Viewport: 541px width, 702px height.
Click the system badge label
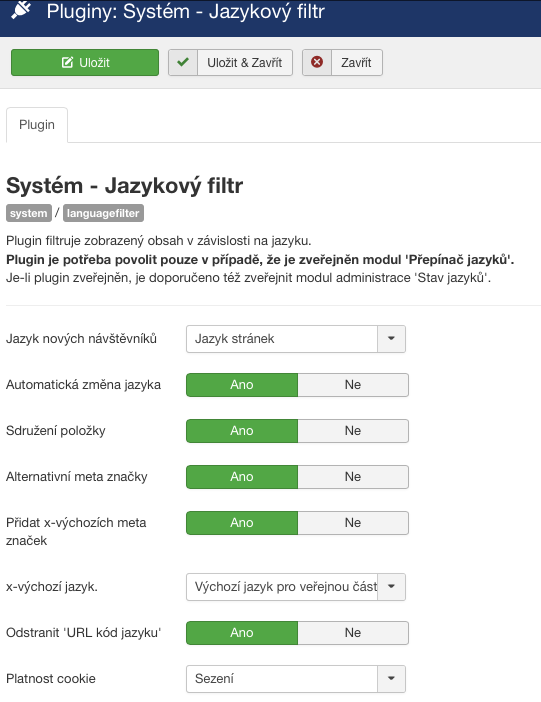click(x=29, y=213)
